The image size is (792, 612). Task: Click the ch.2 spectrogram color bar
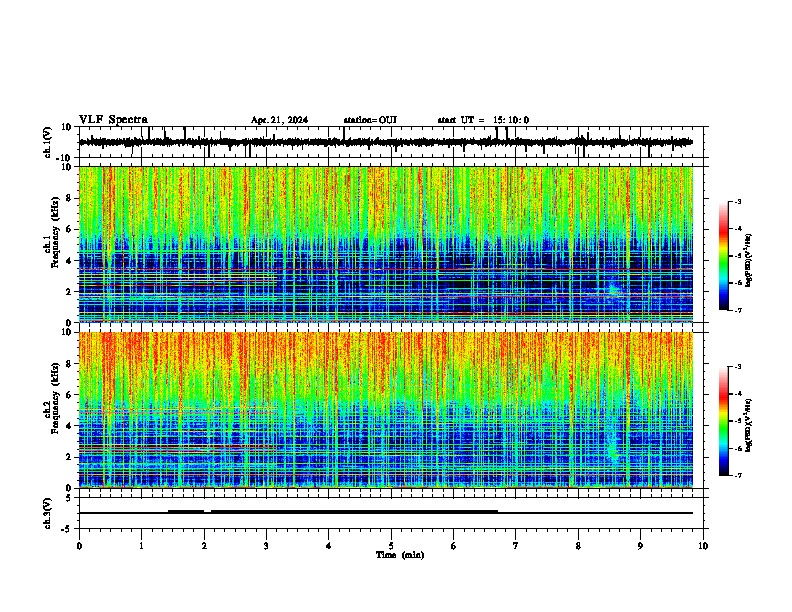pos(724,421)
